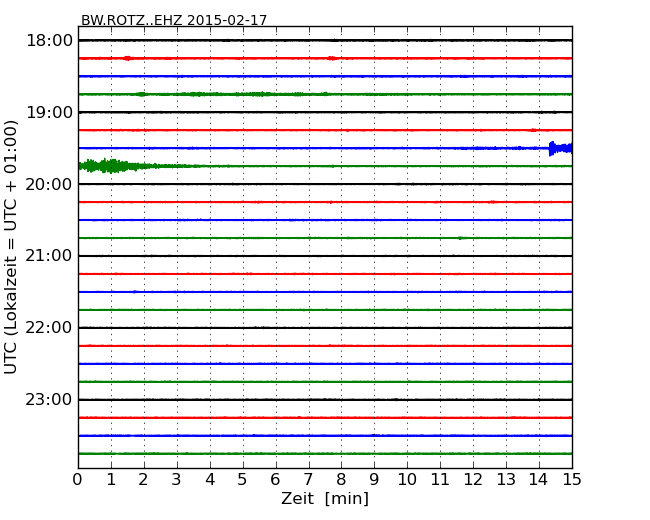Select x-axis tick label 11
This screenshot has height=520, width=650.
[440, 480]
